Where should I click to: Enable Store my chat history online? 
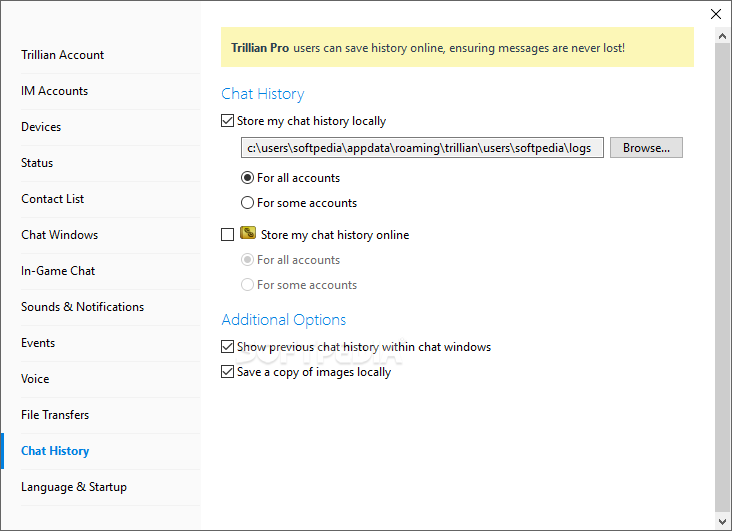click(227, 234)
